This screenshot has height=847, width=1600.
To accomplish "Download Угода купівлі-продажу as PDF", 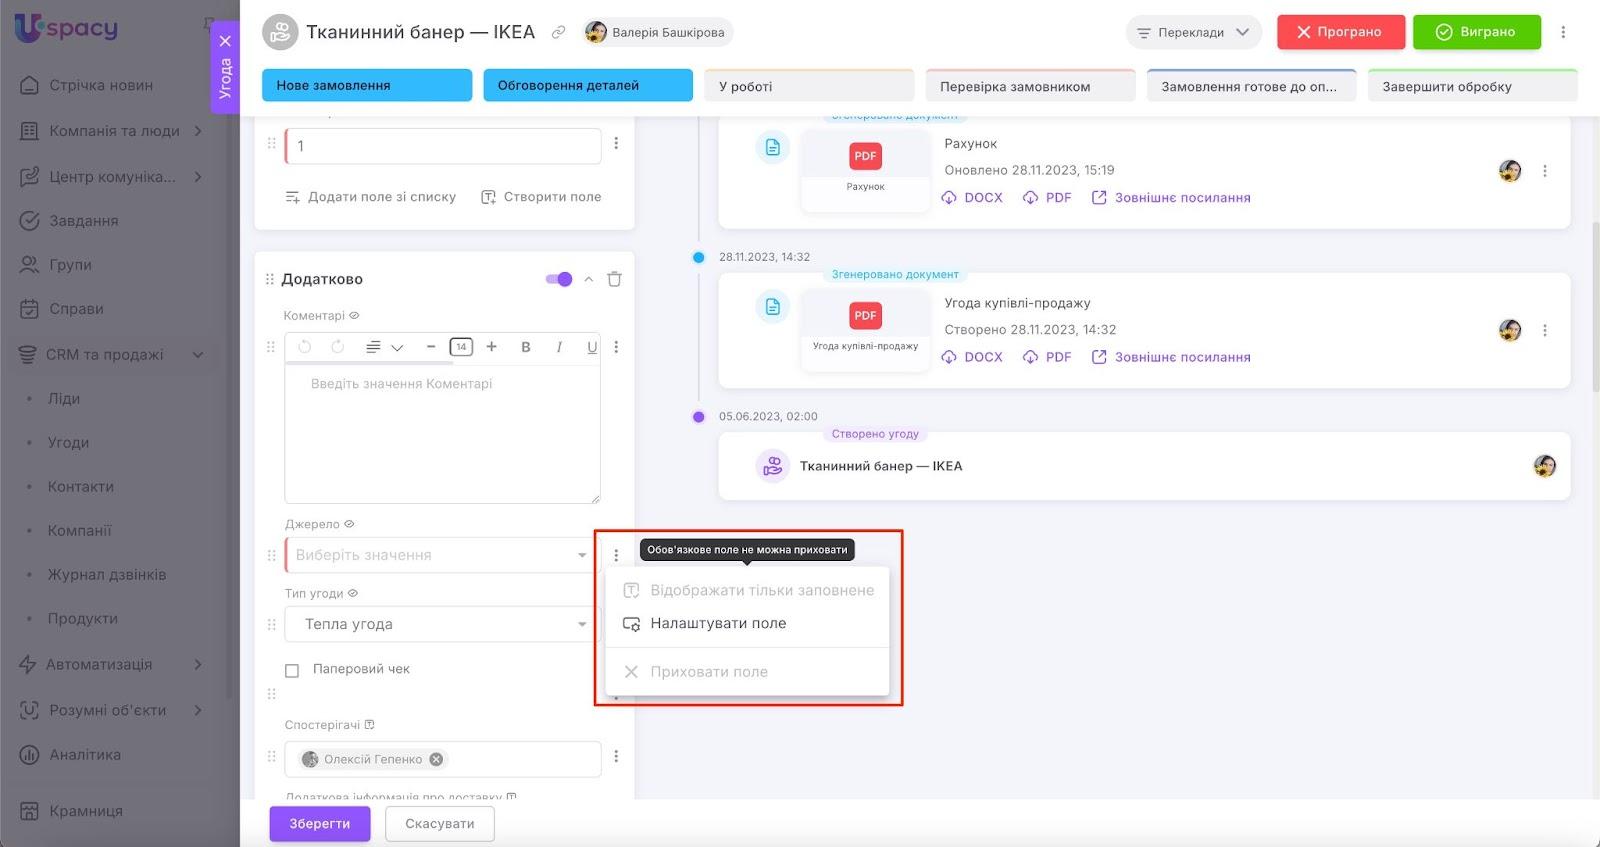I will (1047, 357).
